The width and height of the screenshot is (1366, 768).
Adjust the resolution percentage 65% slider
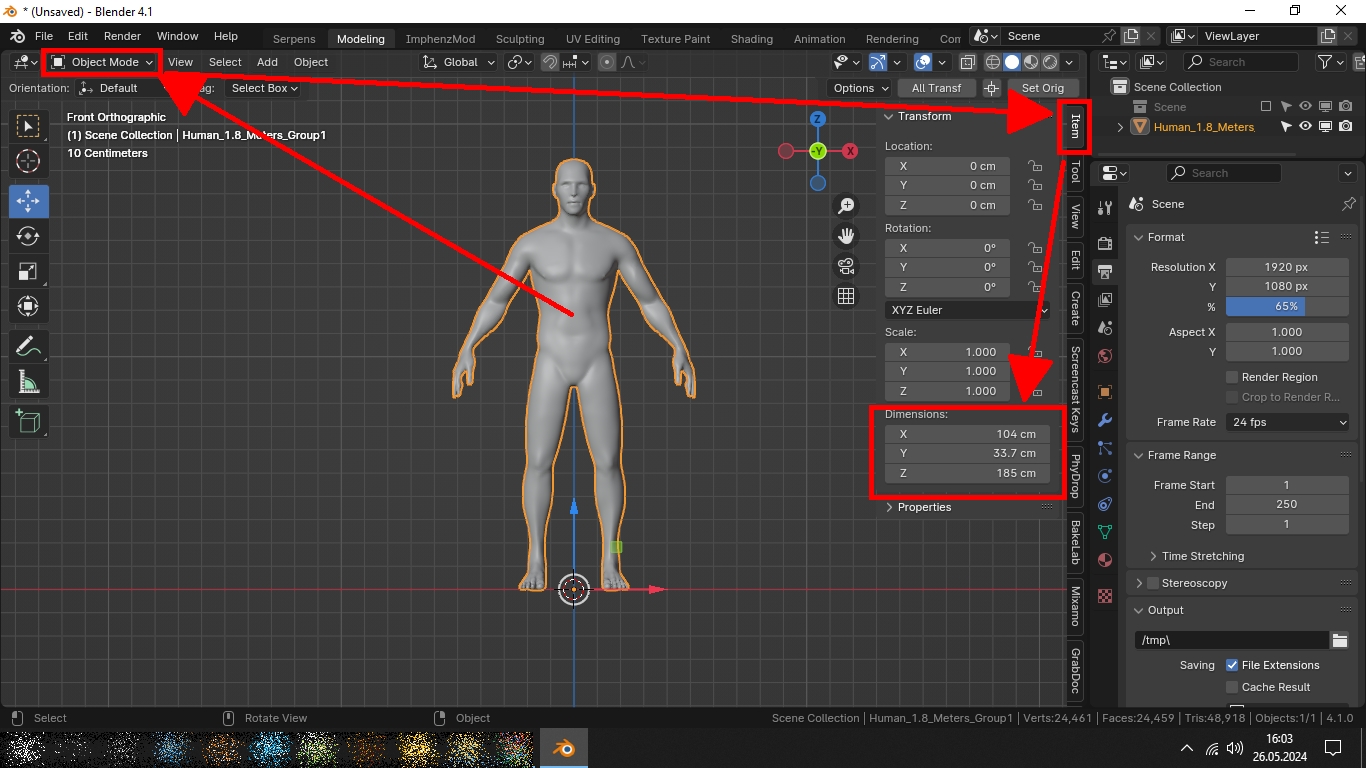(1286, 306)
